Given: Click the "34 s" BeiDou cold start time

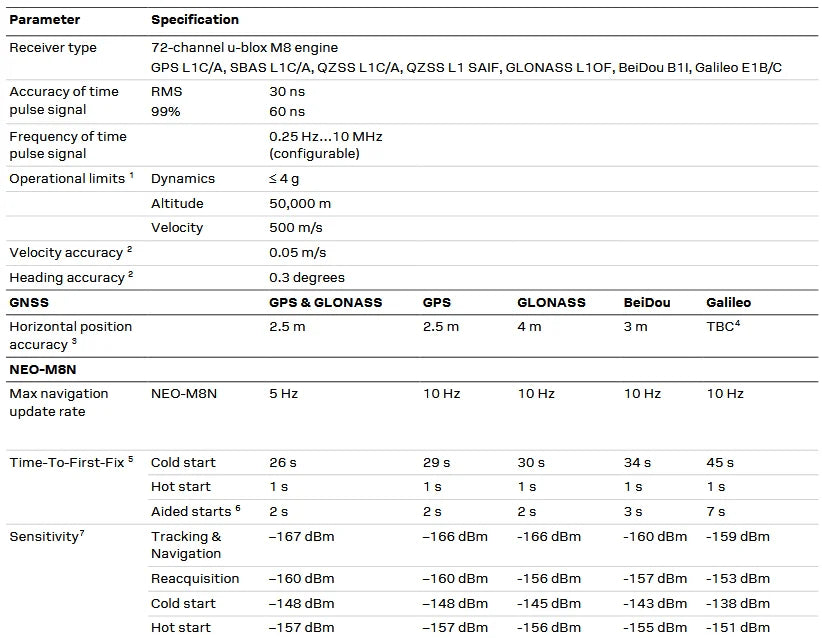Looking at the screenshot, I should (x=637, y=463).
